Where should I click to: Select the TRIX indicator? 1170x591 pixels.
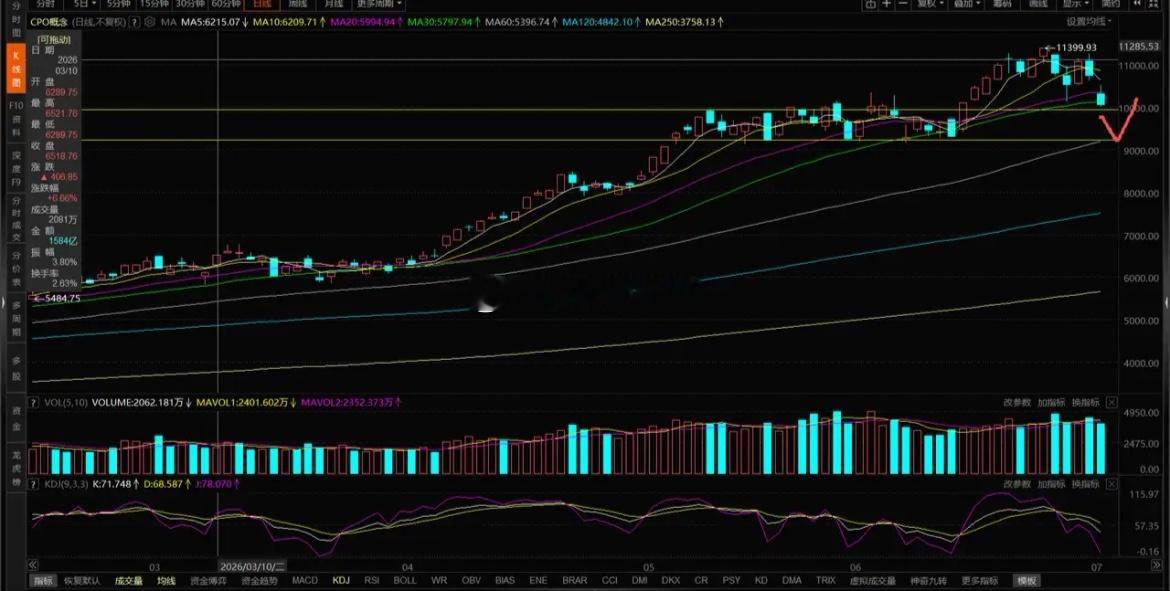click(x=826, y=581)
